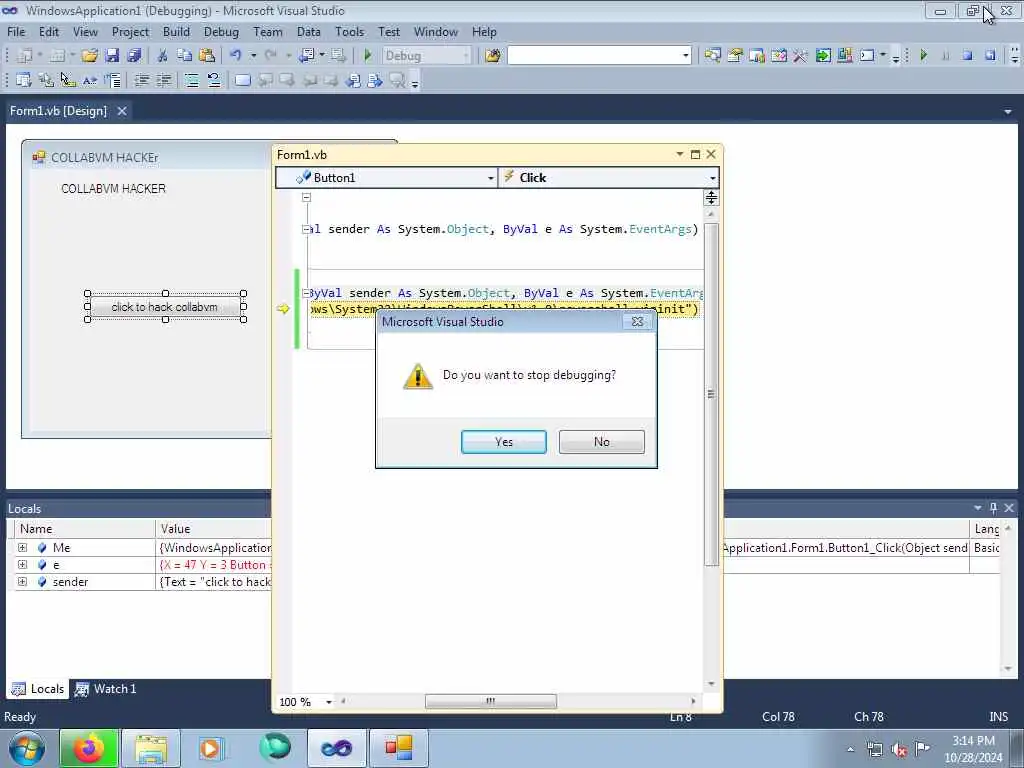Click the New Project toolbar icon
The width and height of the screenshot is (1024, 768).
click(x=25, y=56)
